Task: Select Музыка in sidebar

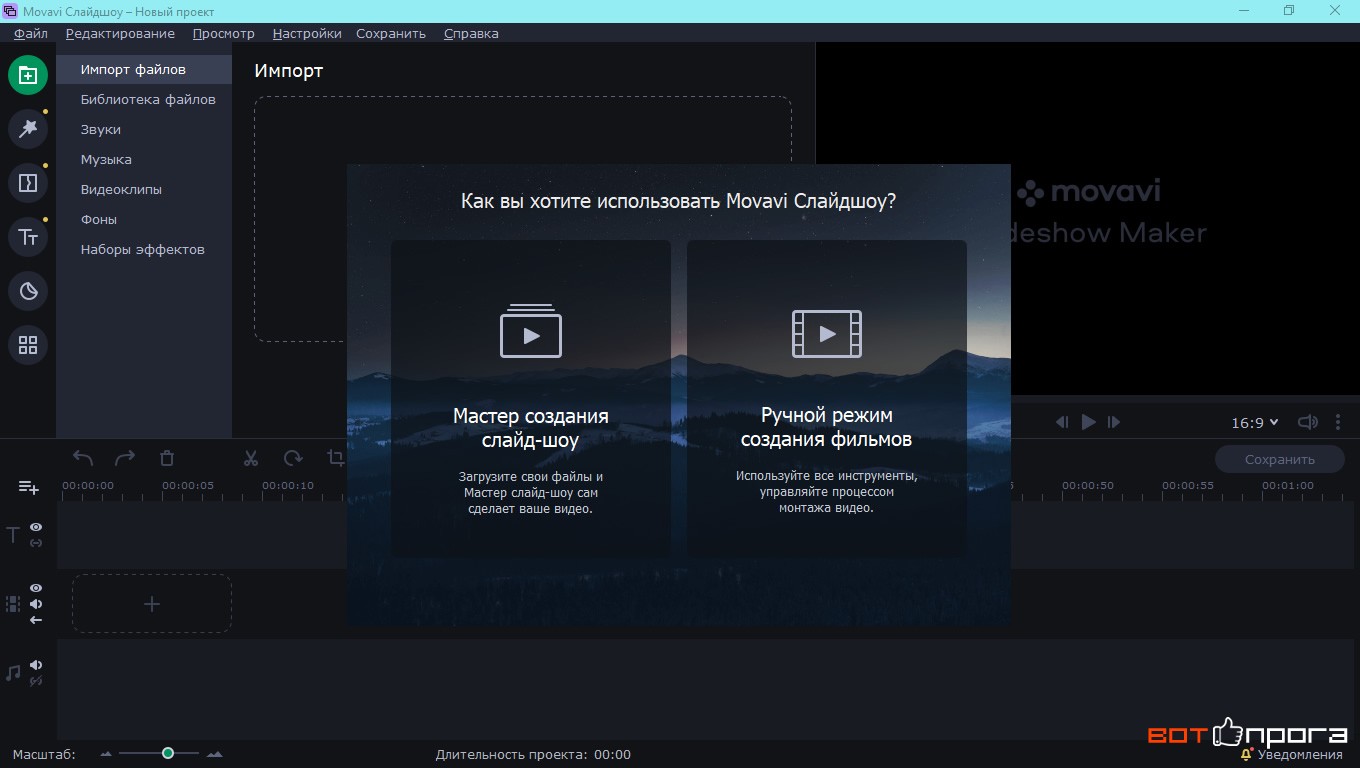Action: click(x=144, y=160)
